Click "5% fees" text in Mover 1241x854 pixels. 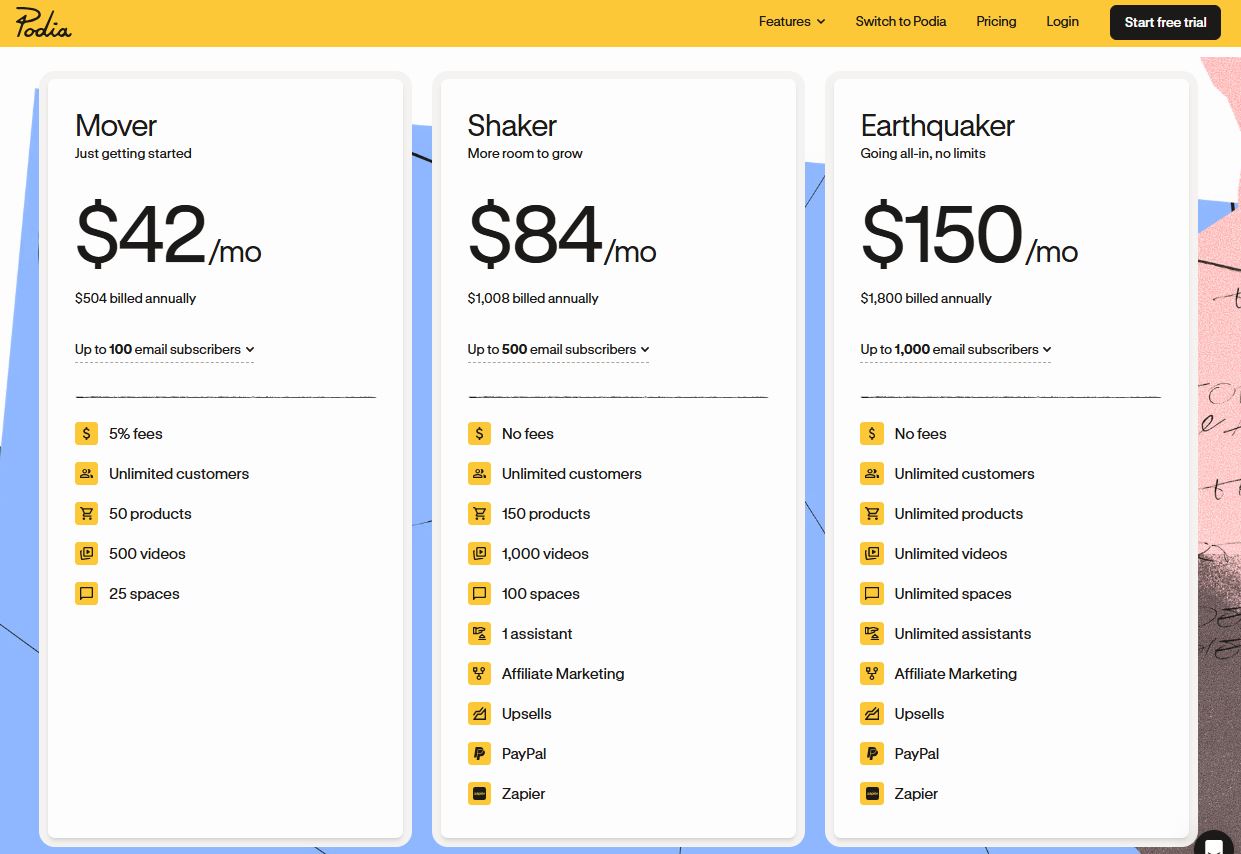(136, 434)
